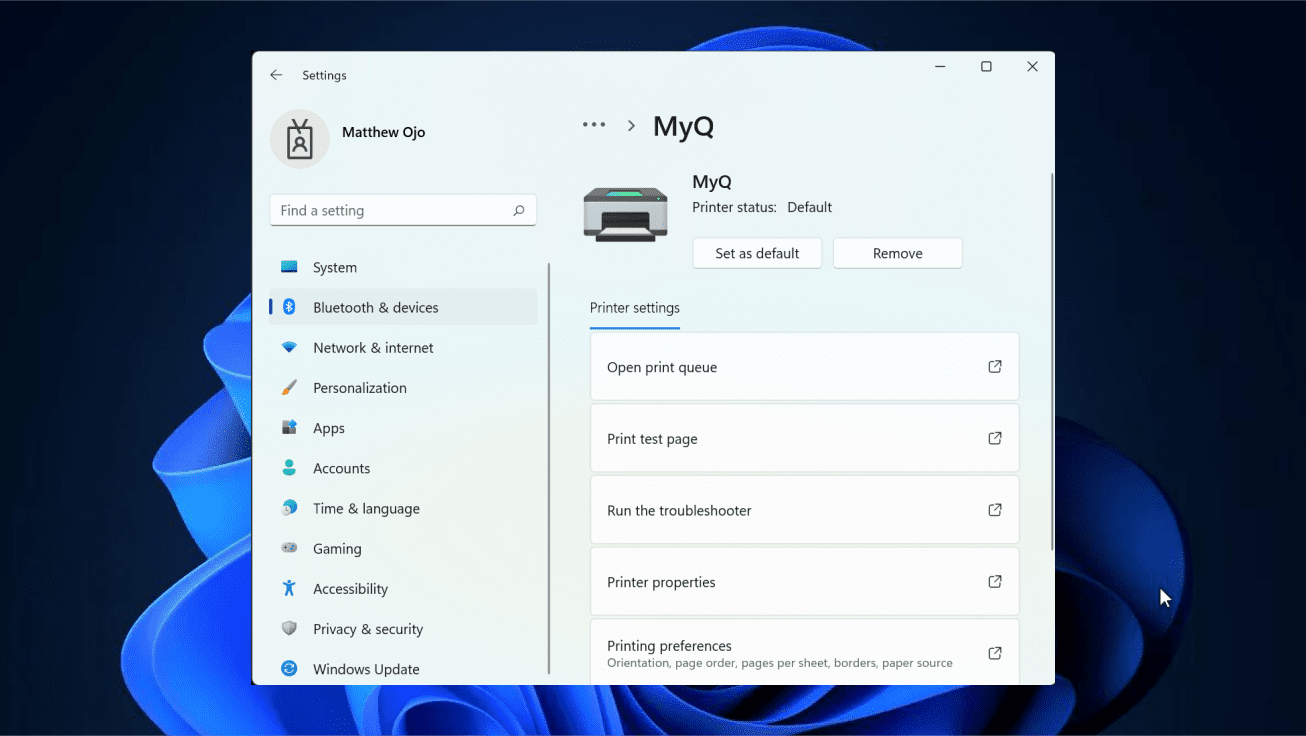Click the search magnifier icon
The image size is (1306, 736).
(x=518, y=210)
